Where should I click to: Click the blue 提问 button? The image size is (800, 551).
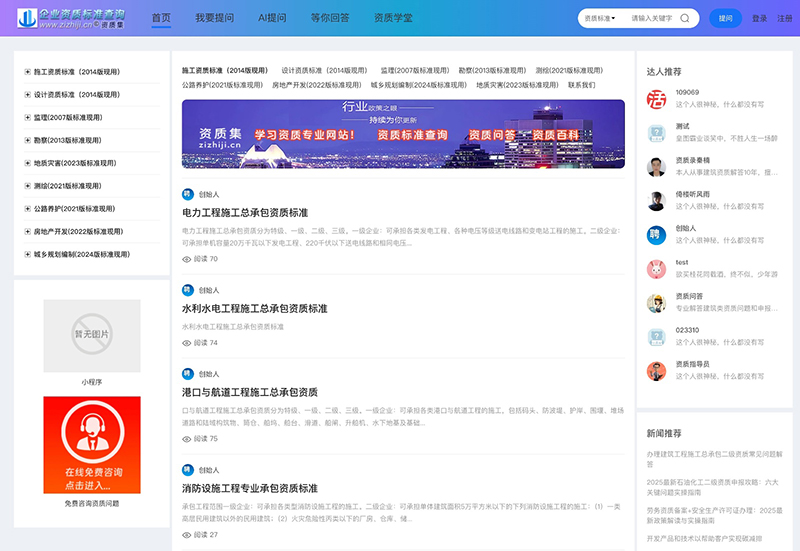[725, 18]
